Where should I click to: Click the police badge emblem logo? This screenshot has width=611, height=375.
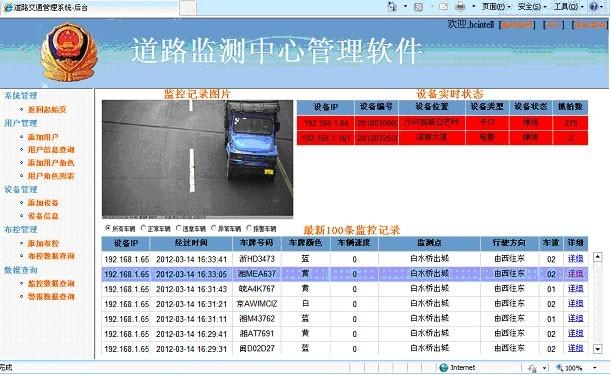click(x=69, y=52)
